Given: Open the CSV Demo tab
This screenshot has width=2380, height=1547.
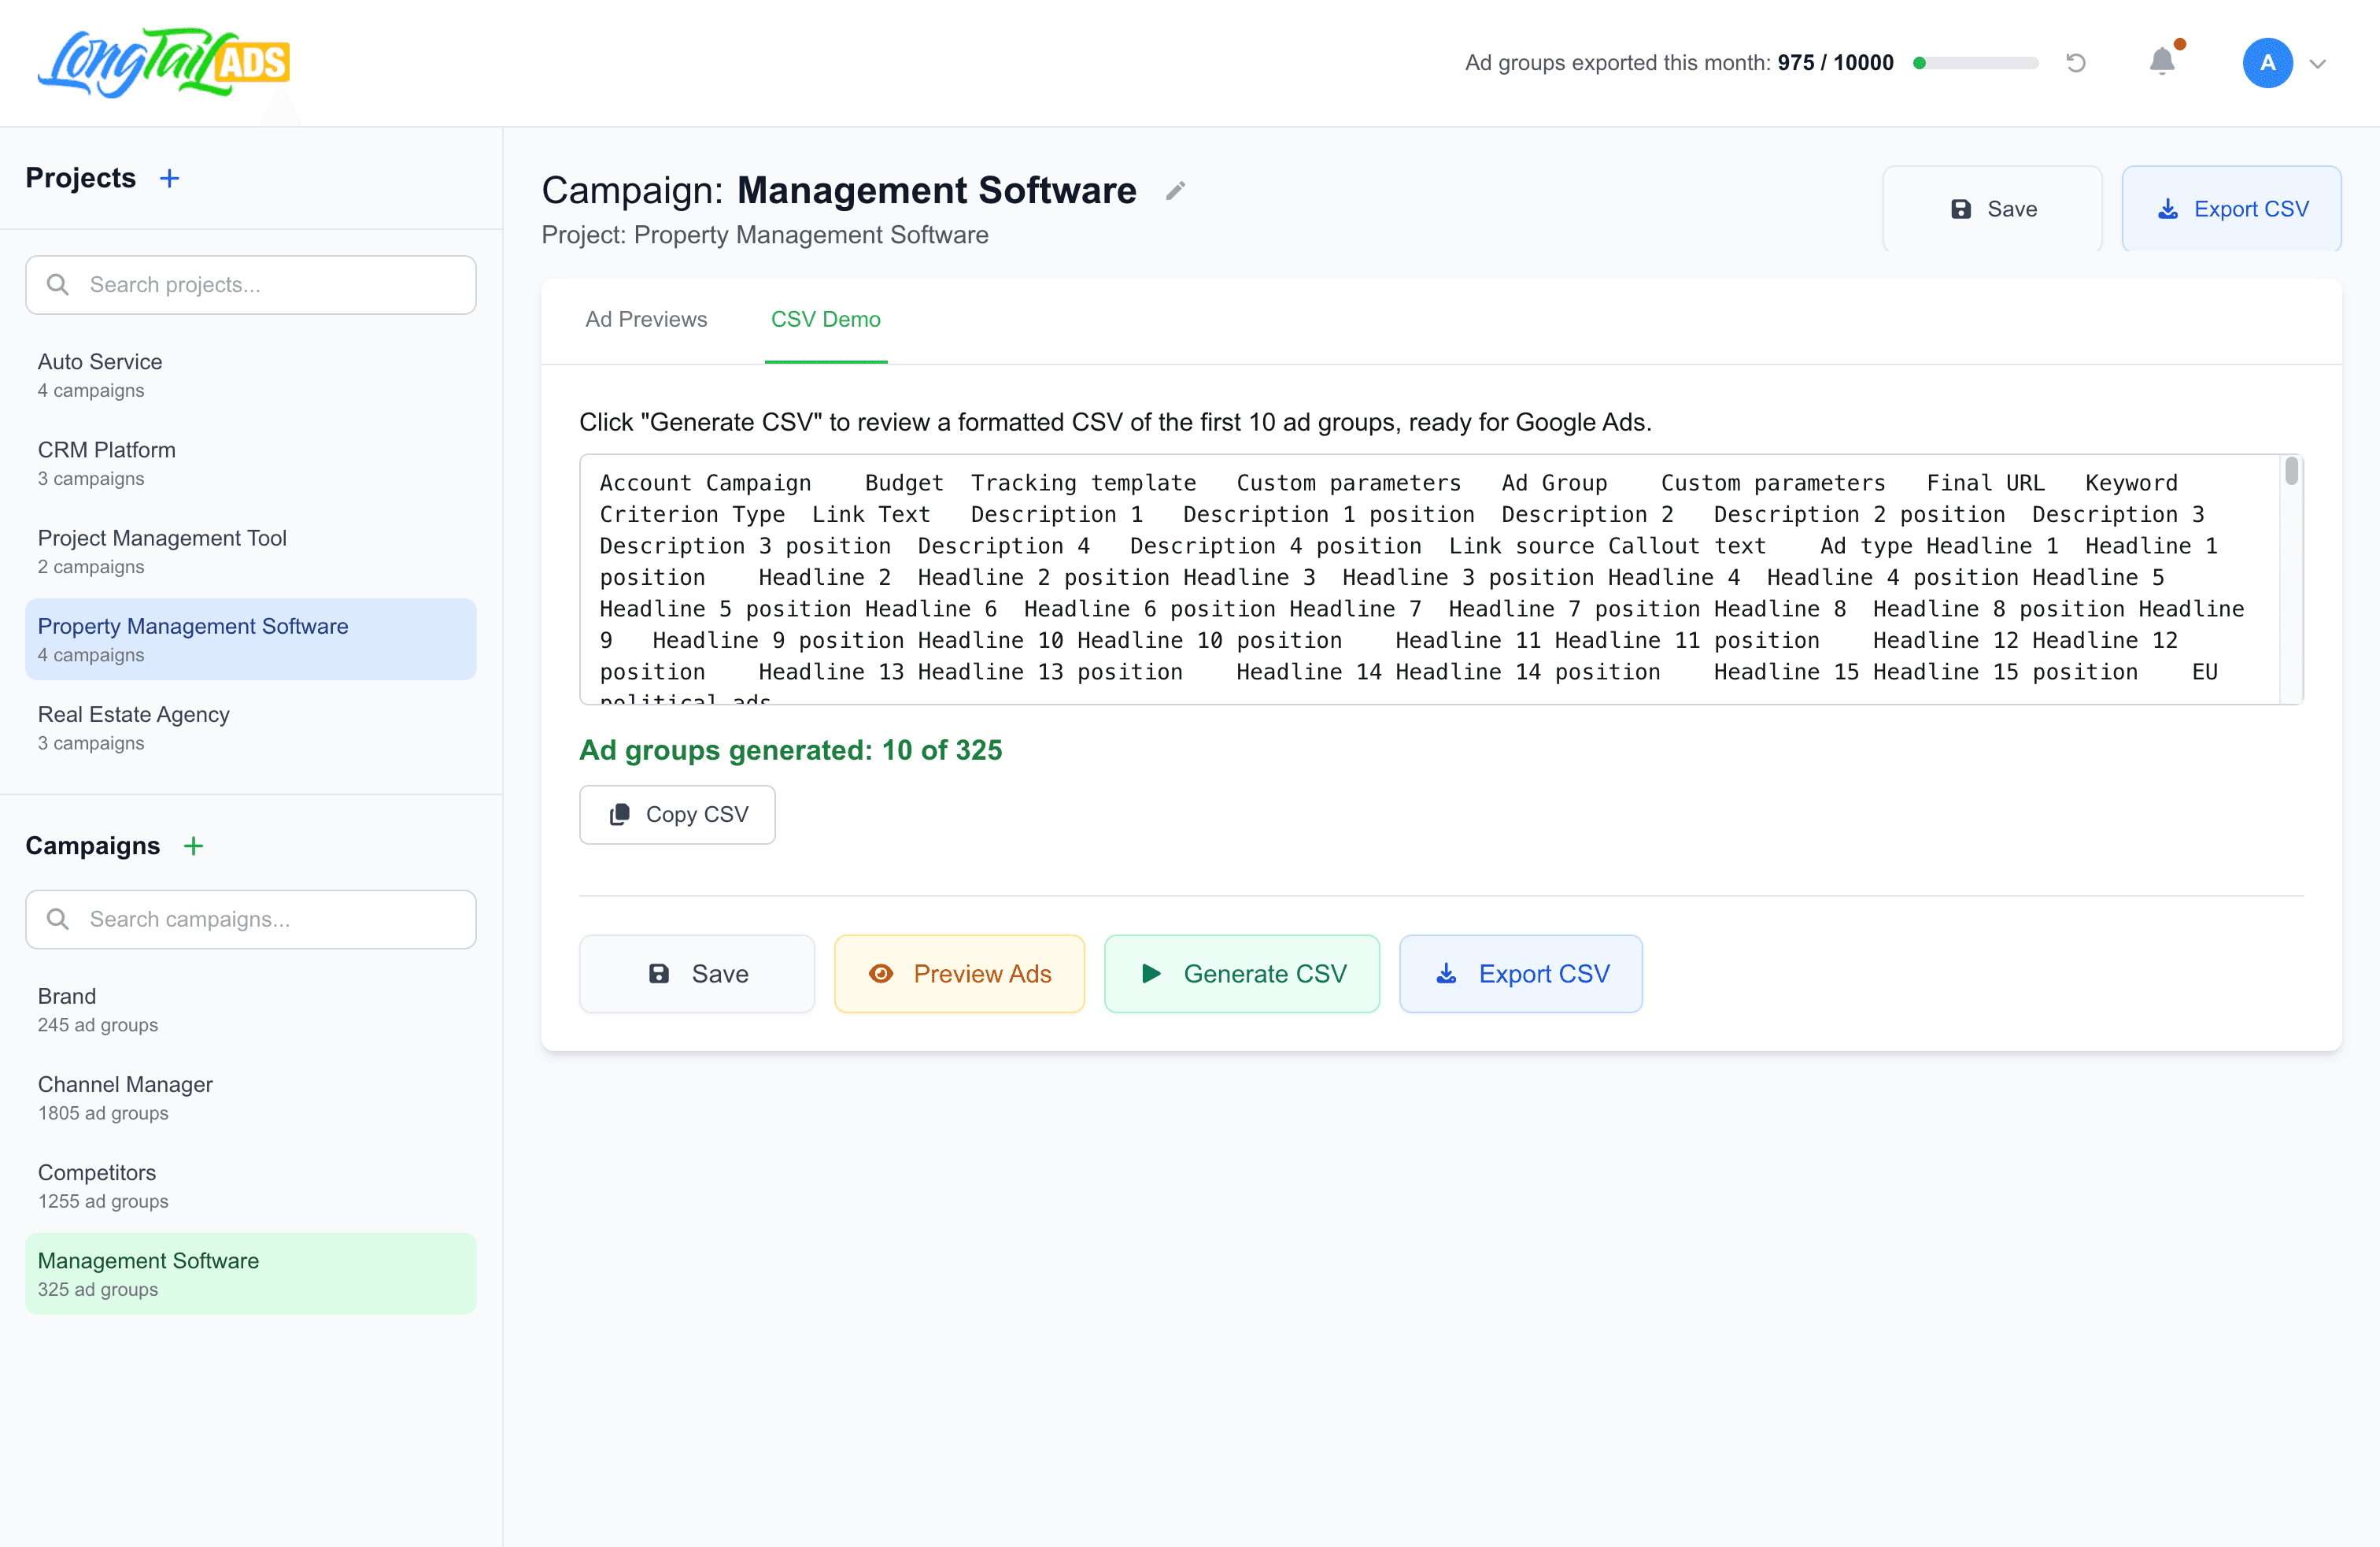Looking at the screenshot, I should click(825, 319).
